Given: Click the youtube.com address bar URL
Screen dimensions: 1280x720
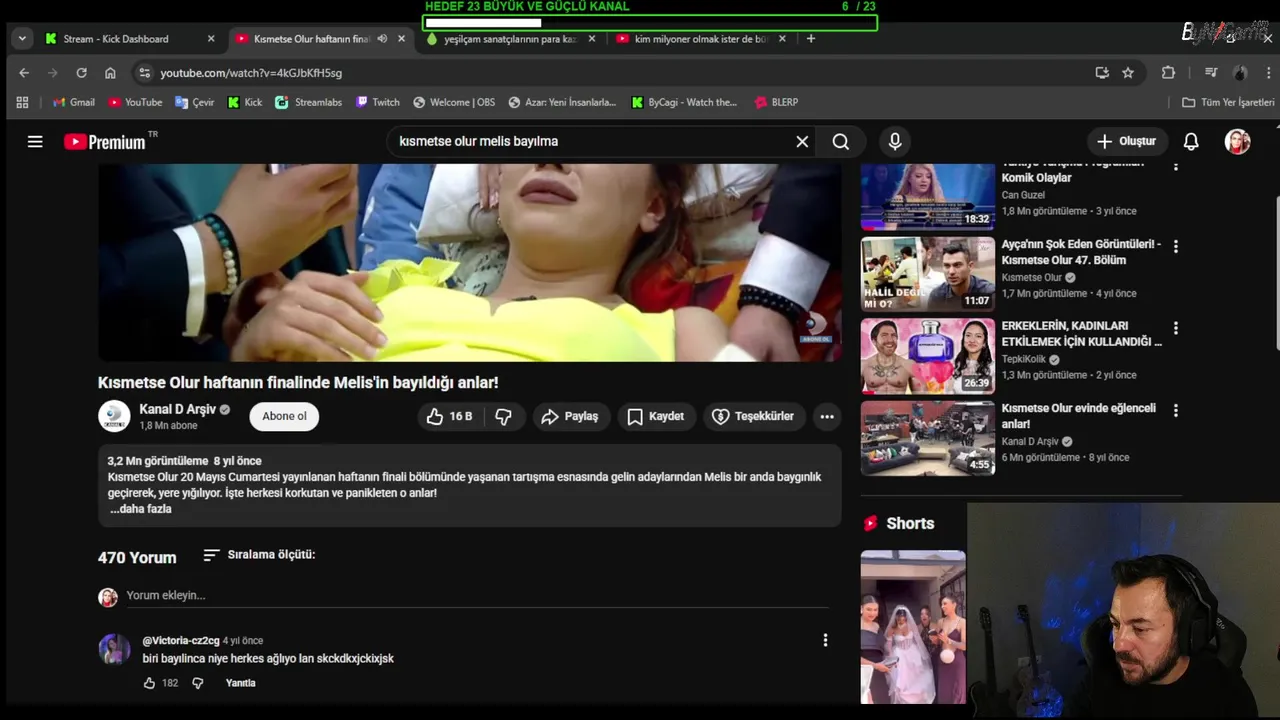Looking at the screenshot, I should click(251, 73).
